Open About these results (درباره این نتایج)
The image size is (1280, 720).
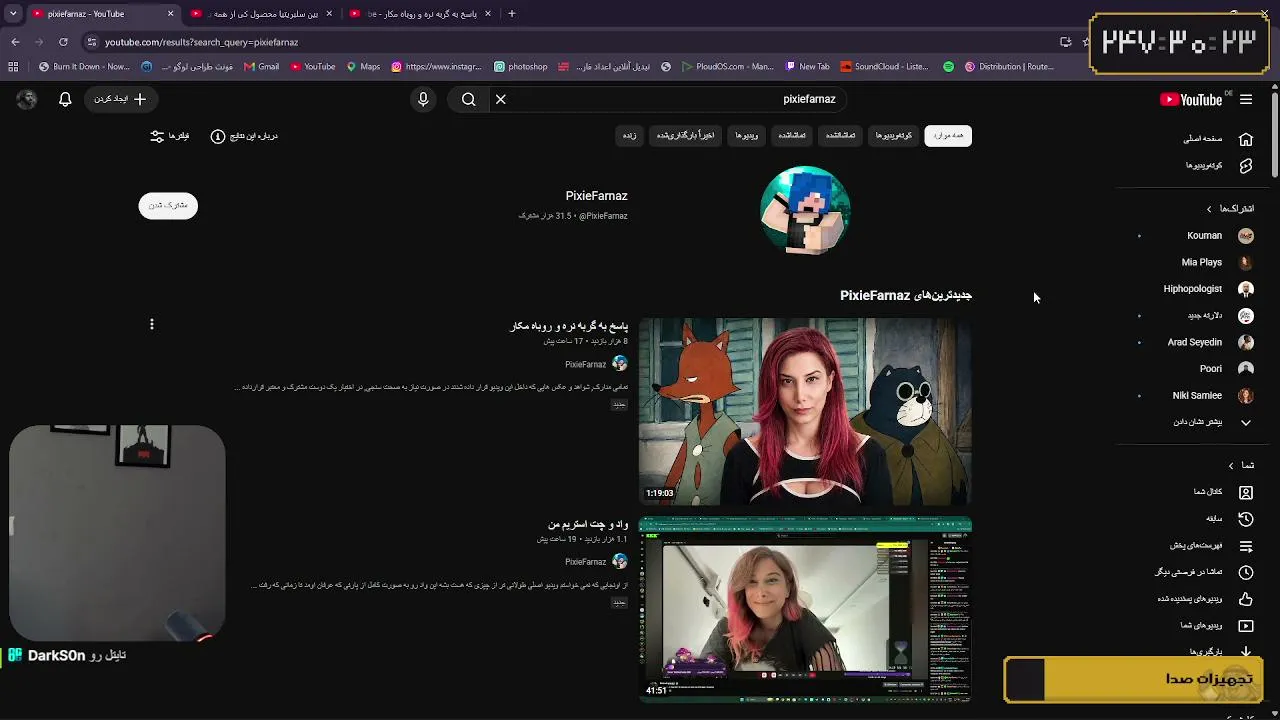[x=244, y=136]
